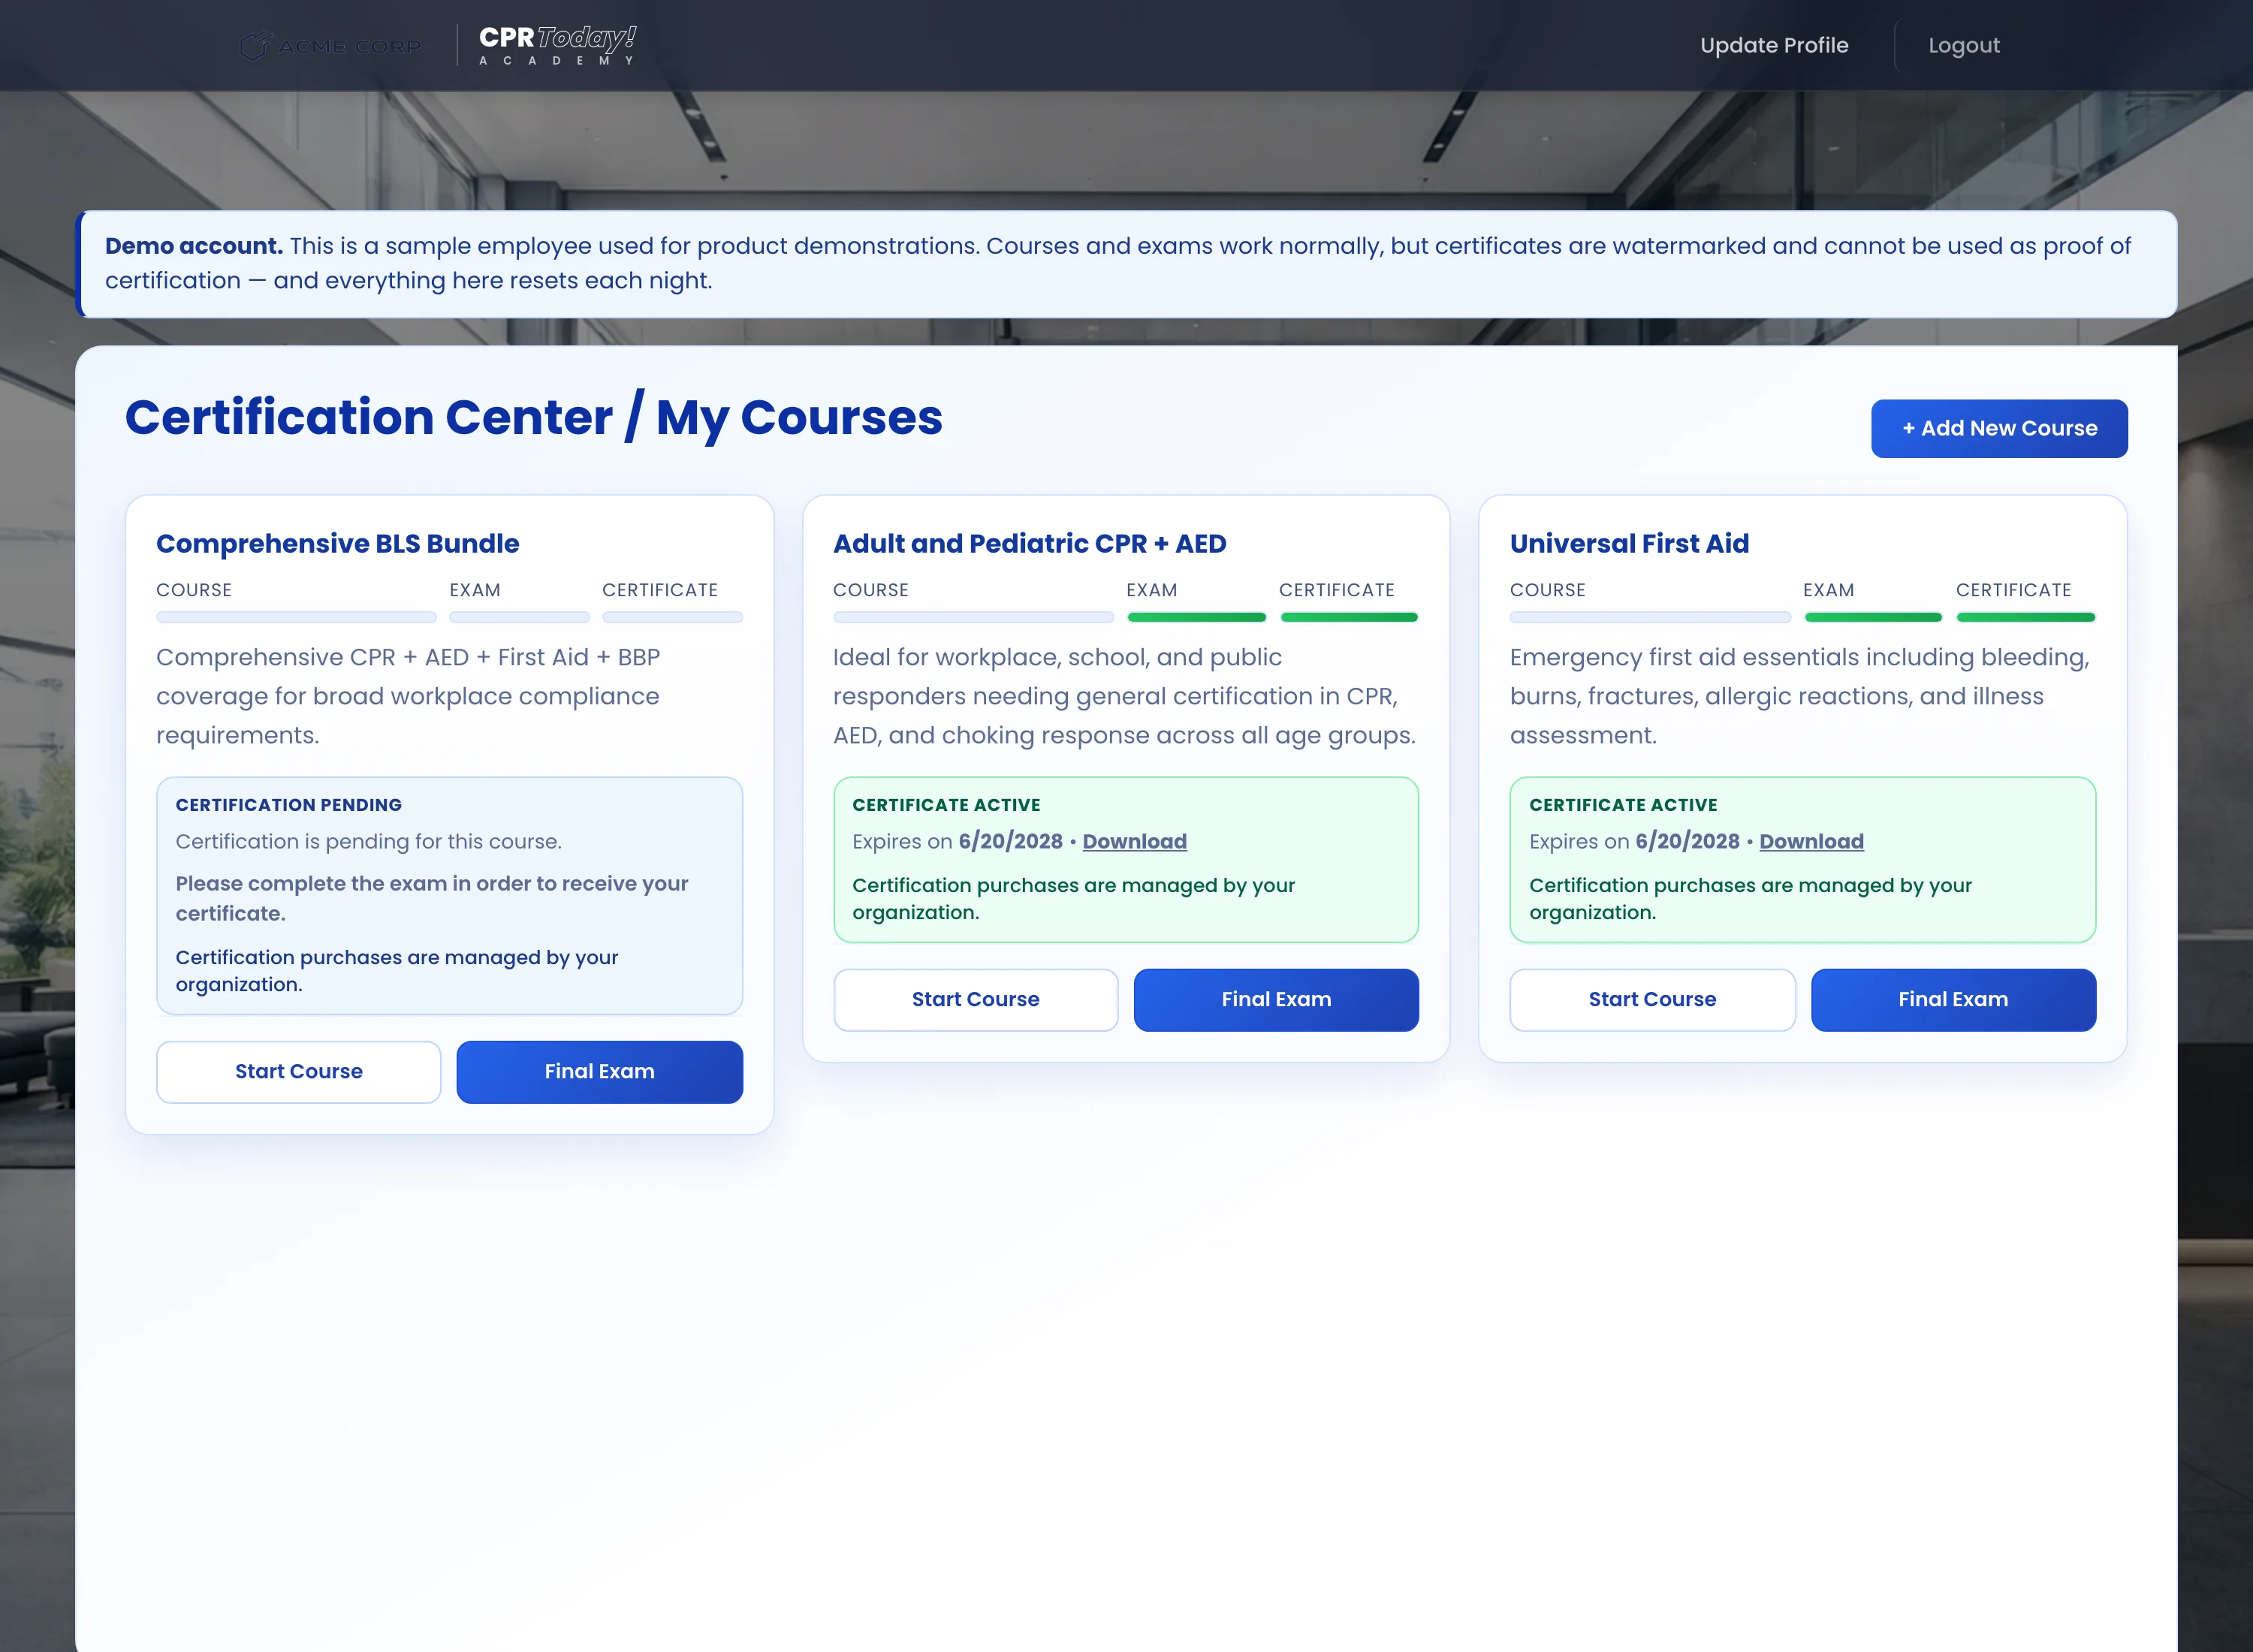Open Final Exam for Universal First Aid
The height and width of the screenshot is (1652, 2253).
point(1953,999)
